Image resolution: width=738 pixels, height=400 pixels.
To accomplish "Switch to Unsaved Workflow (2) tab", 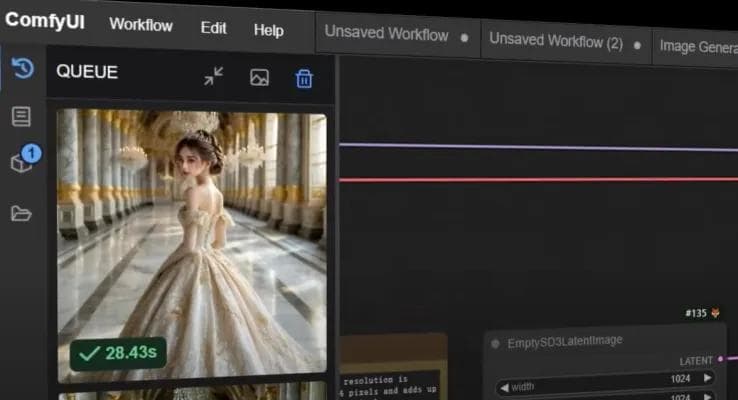I will 565,43.
